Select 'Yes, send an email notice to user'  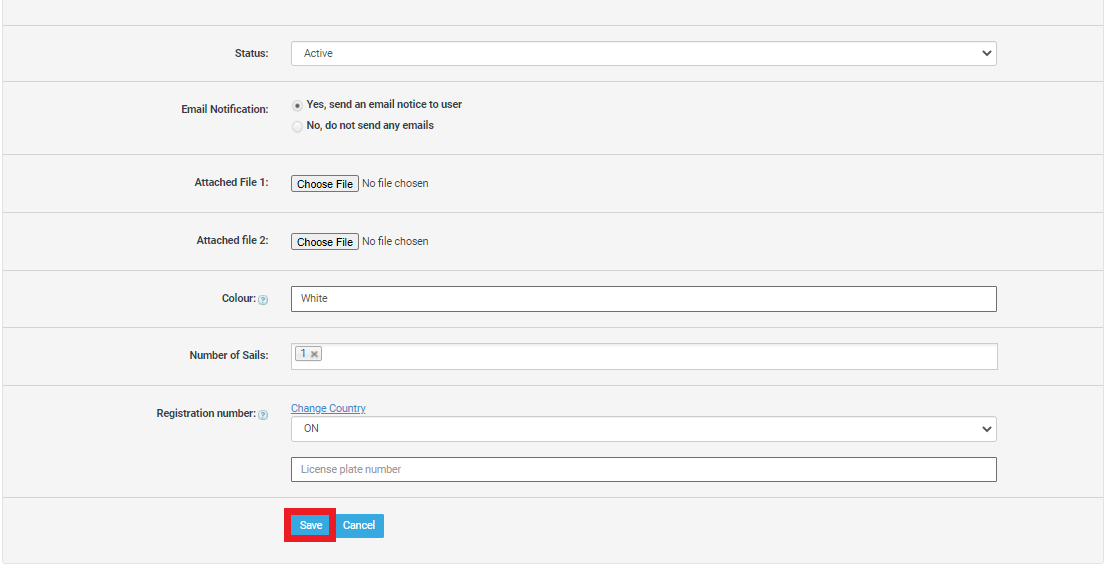297,105
